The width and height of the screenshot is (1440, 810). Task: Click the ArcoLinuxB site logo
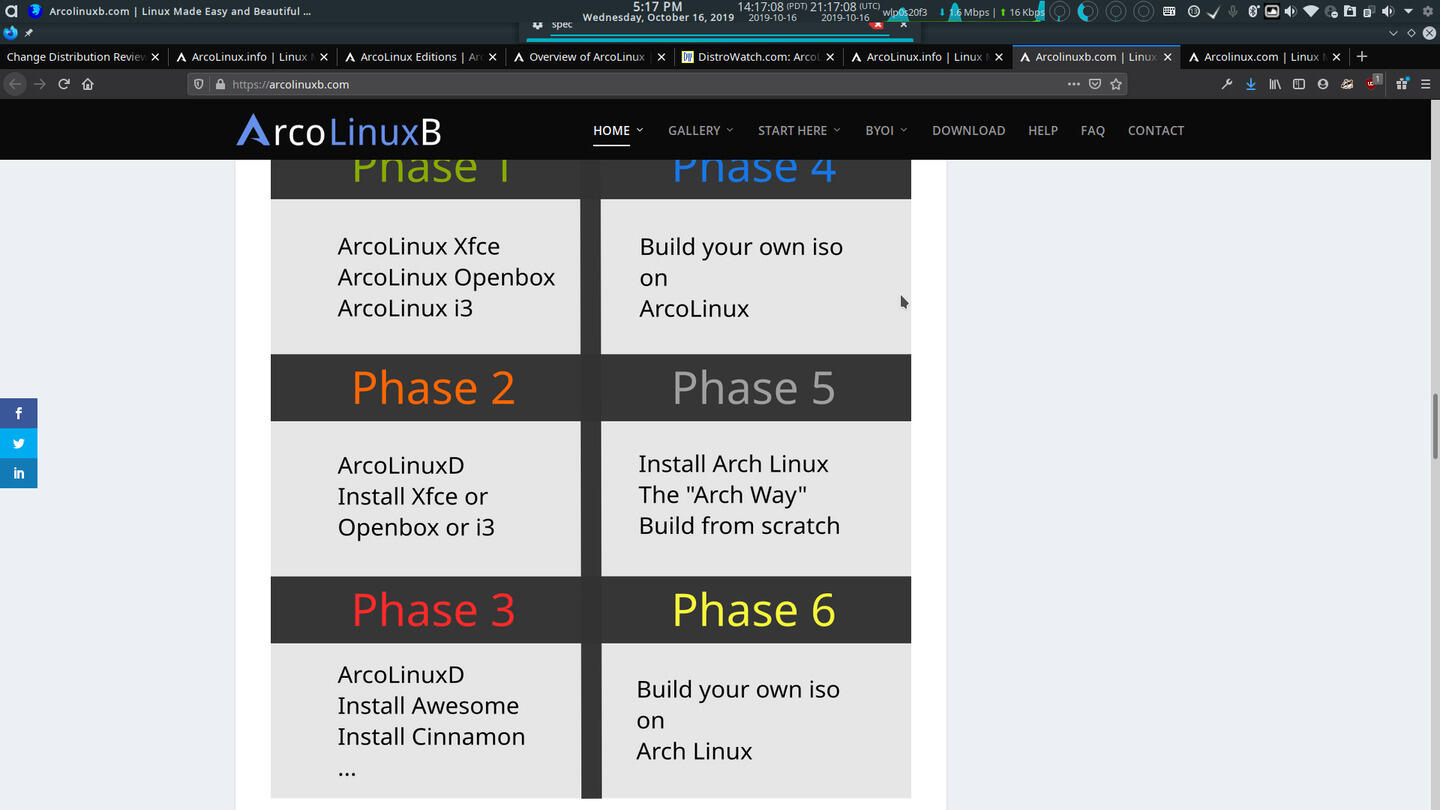point(338,131)
